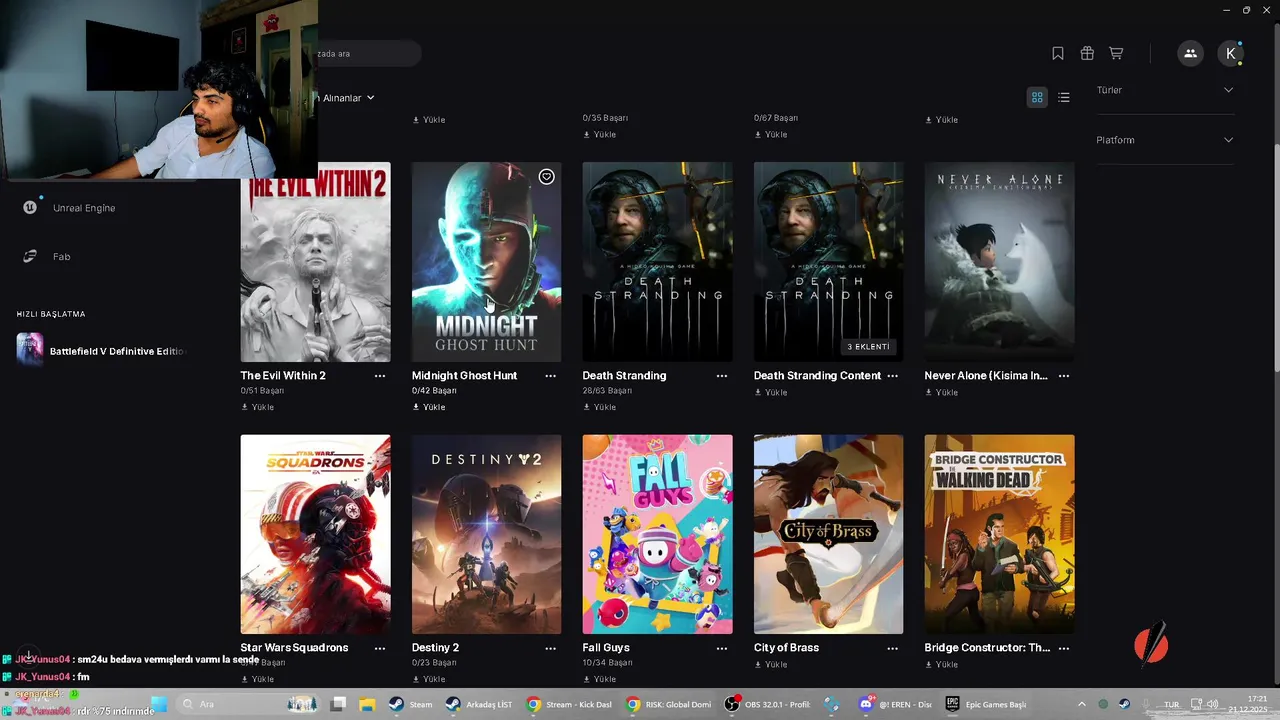
Task: Open the wishlist bookmark icon
Action: [x=1058, y=53]
